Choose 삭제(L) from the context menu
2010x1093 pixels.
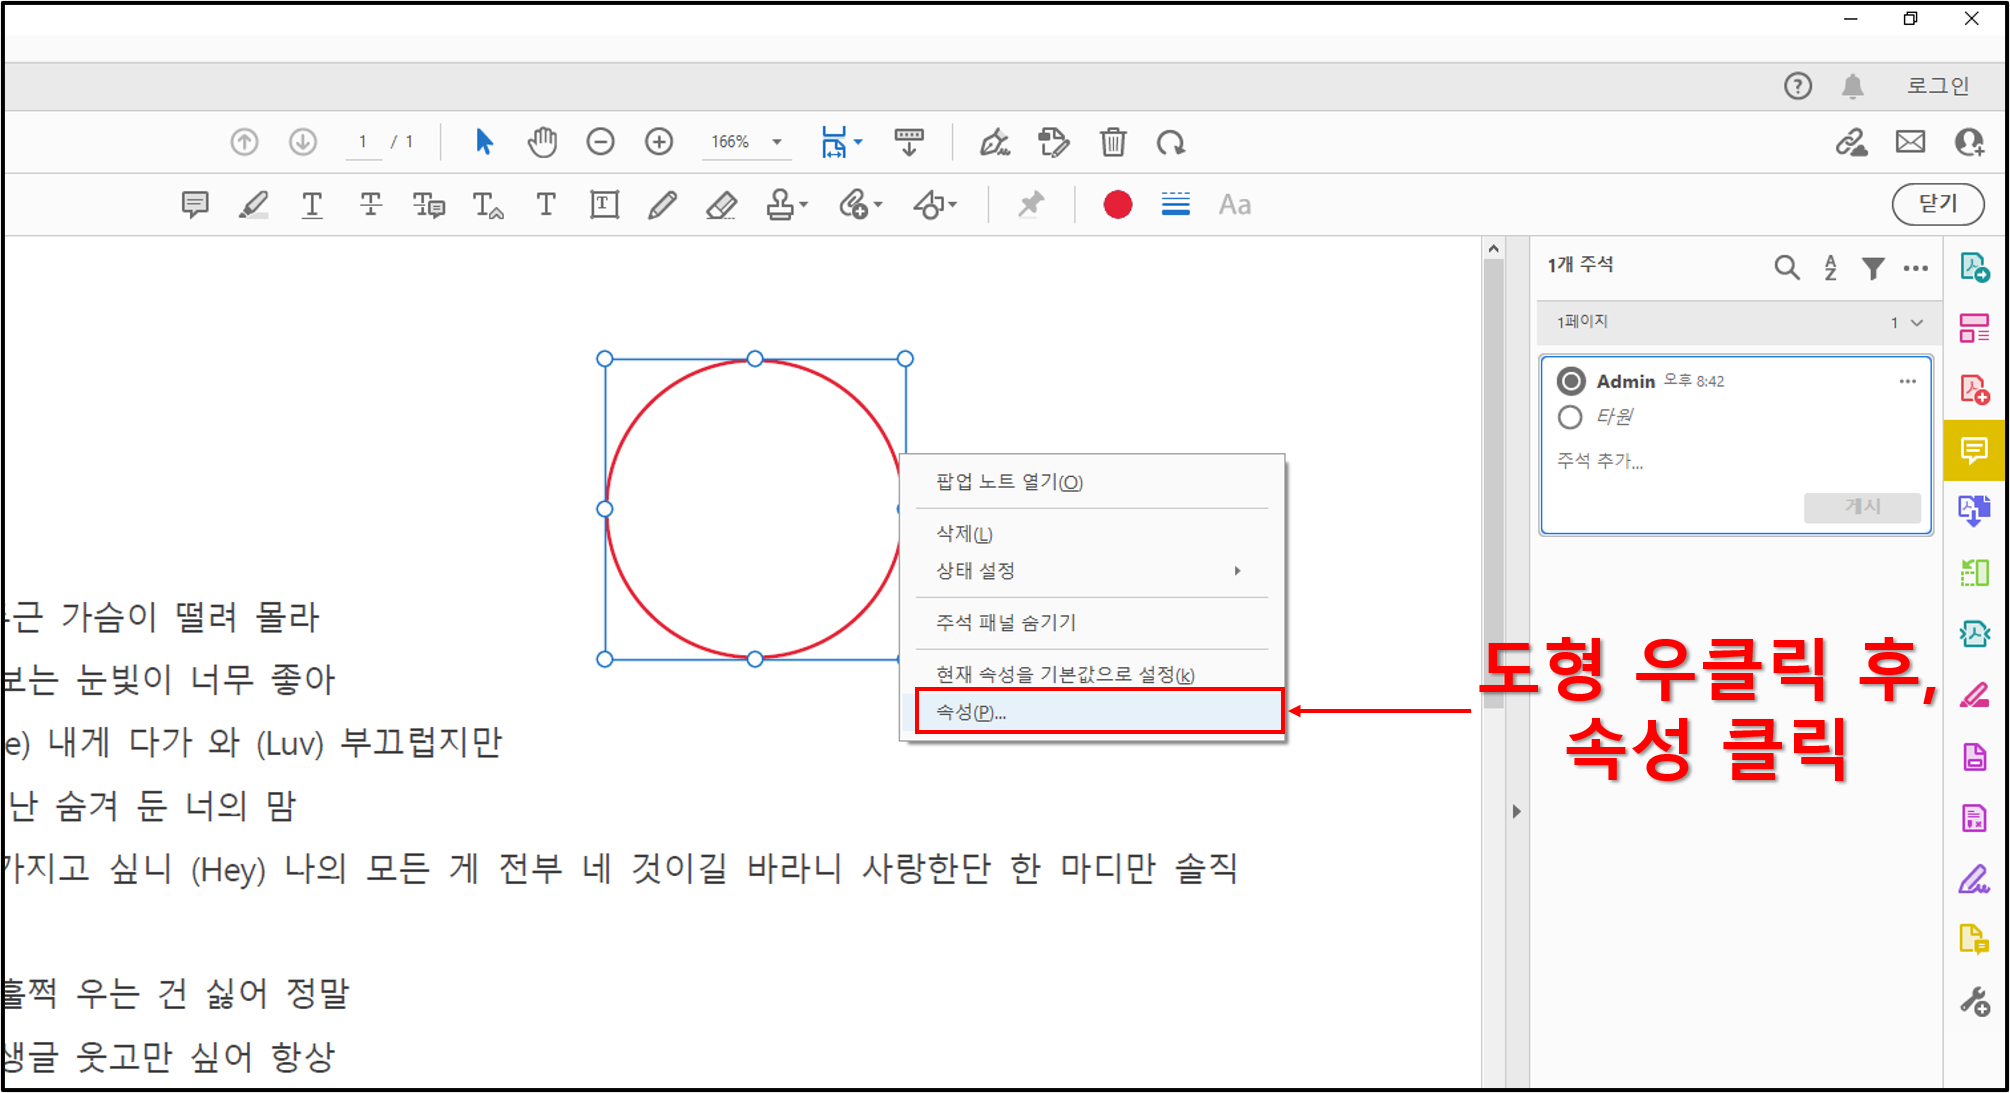(x=964, y=533)
